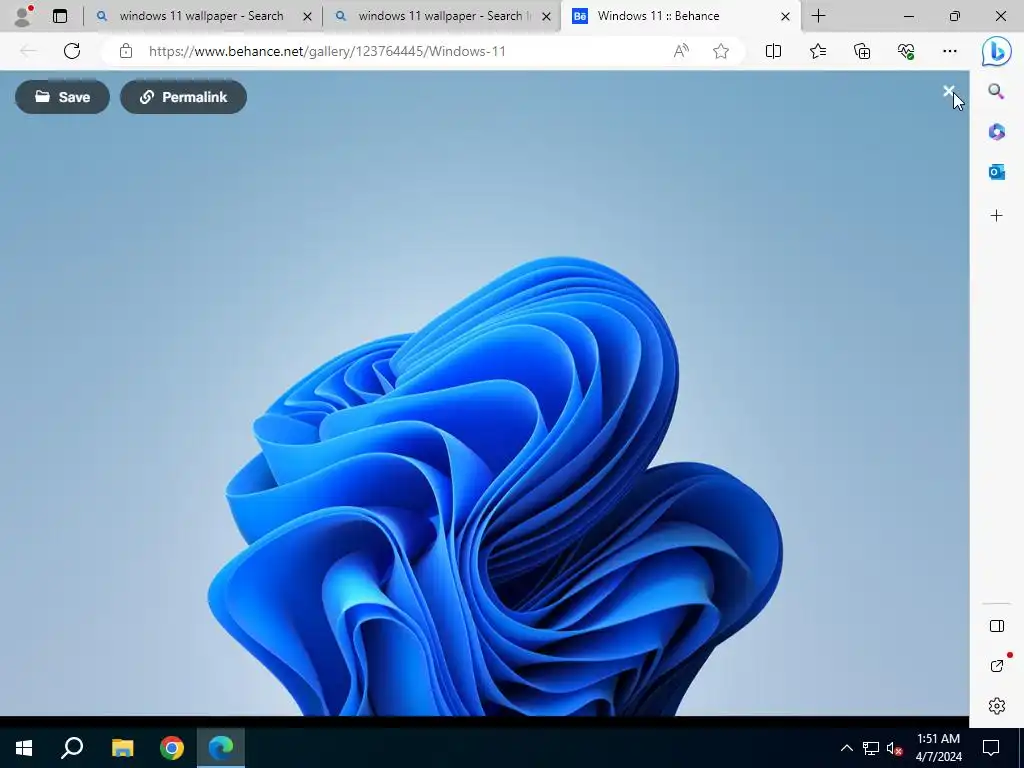Click the Windows 11 bloom wallpaper image
Image resolution: width=1024 pixels, height=768 pixels.
485,394
